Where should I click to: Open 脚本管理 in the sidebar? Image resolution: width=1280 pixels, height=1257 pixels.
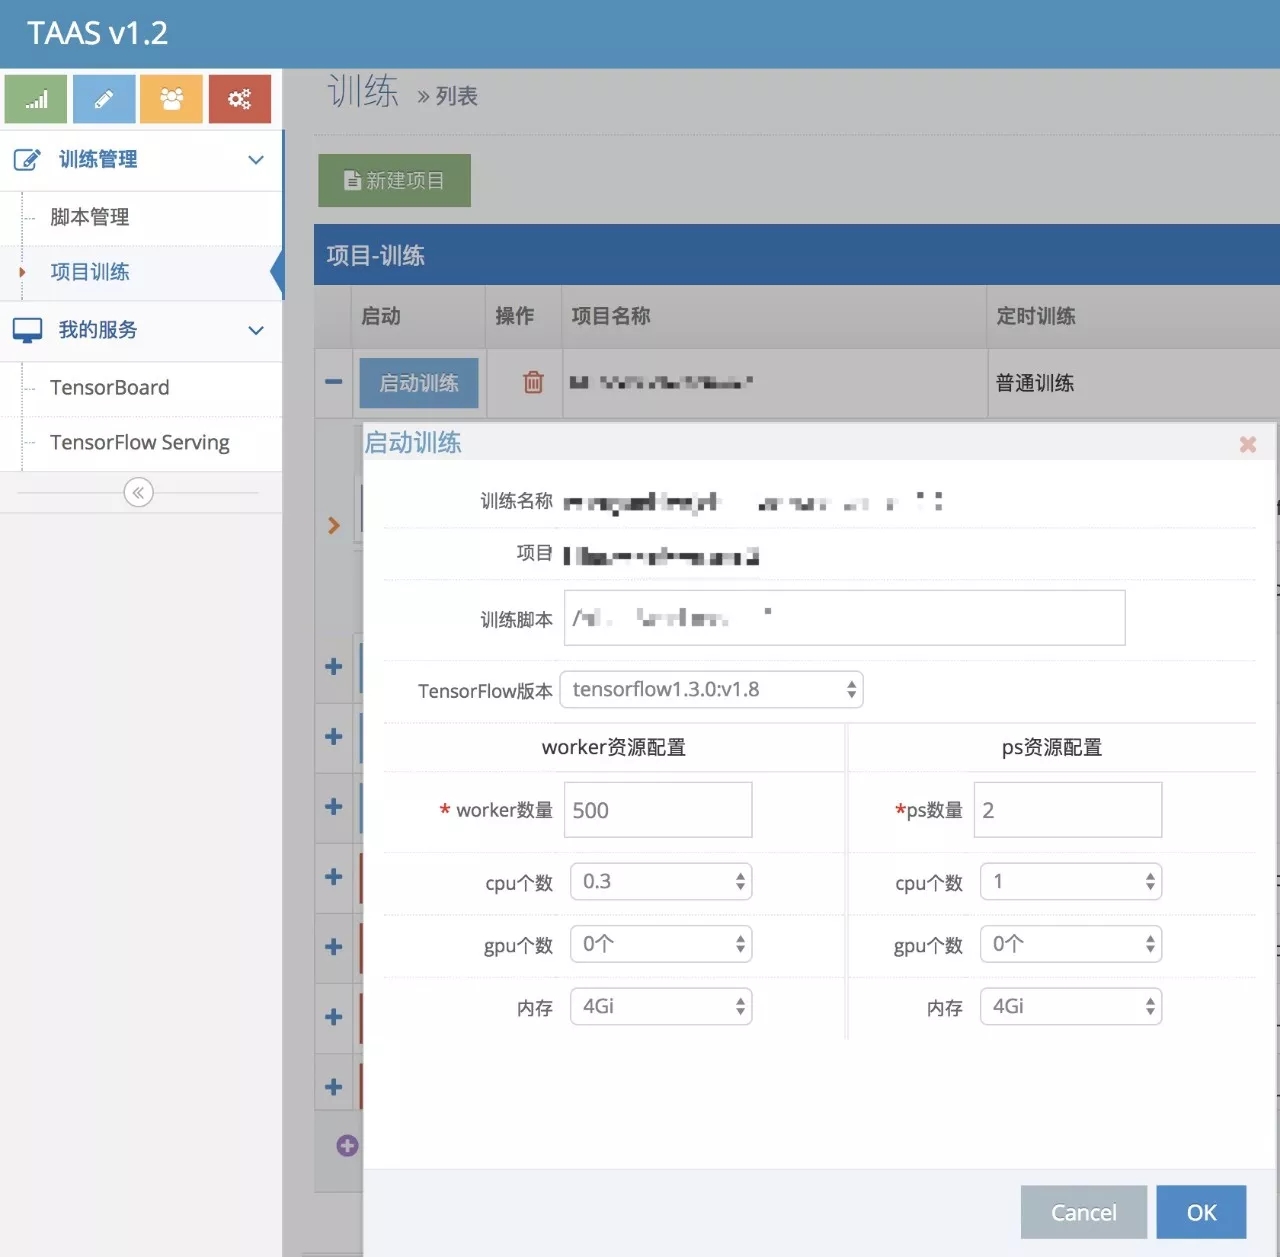coord(90,217)
